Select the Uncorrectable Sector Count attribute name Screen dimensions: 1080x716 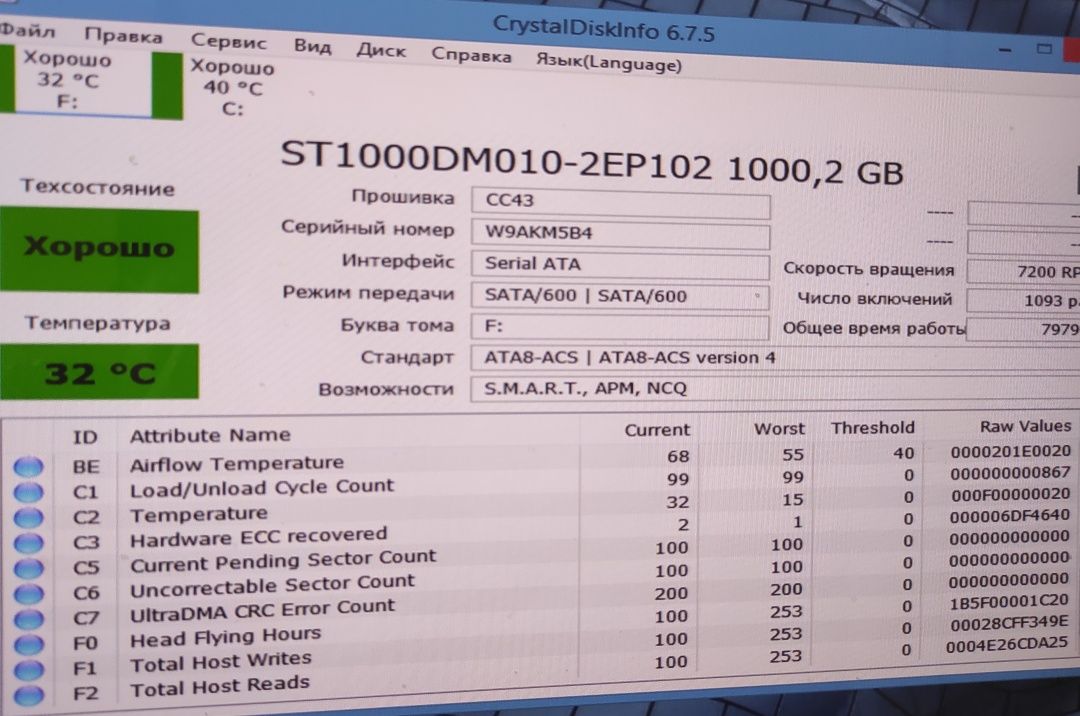click(x=272, y=586)
